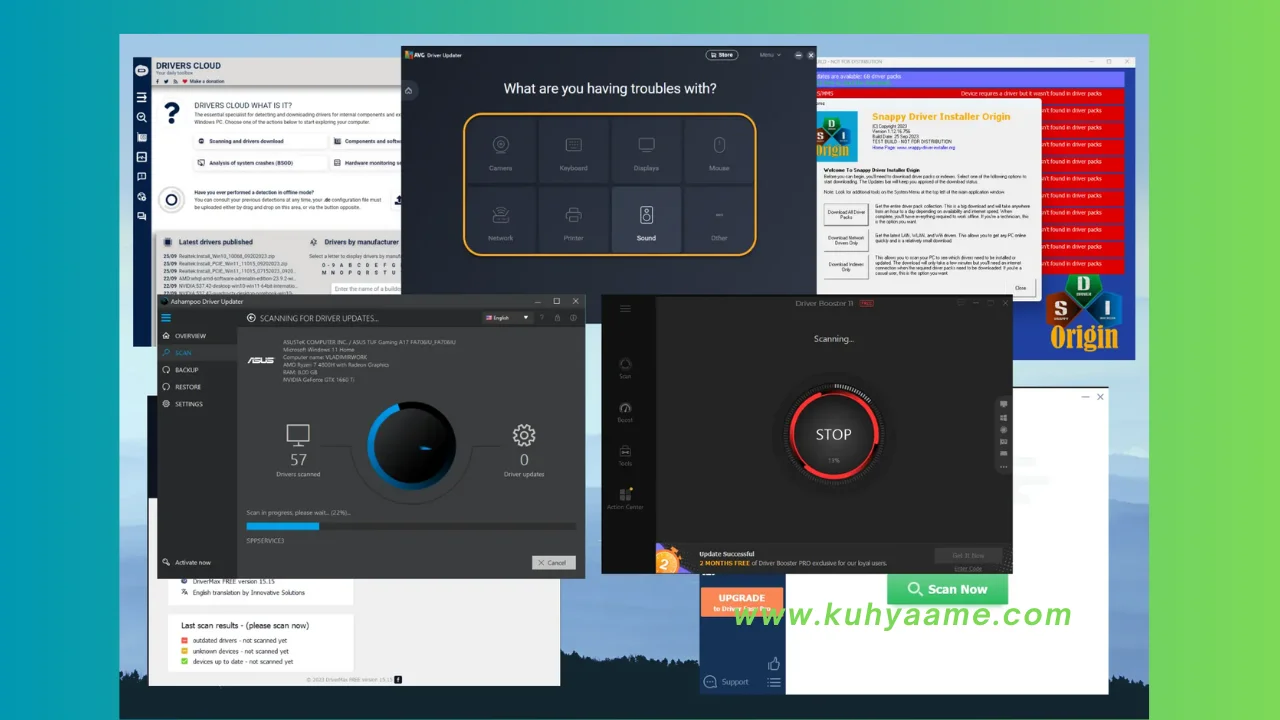Click the builder name search field

pos(367,289)
